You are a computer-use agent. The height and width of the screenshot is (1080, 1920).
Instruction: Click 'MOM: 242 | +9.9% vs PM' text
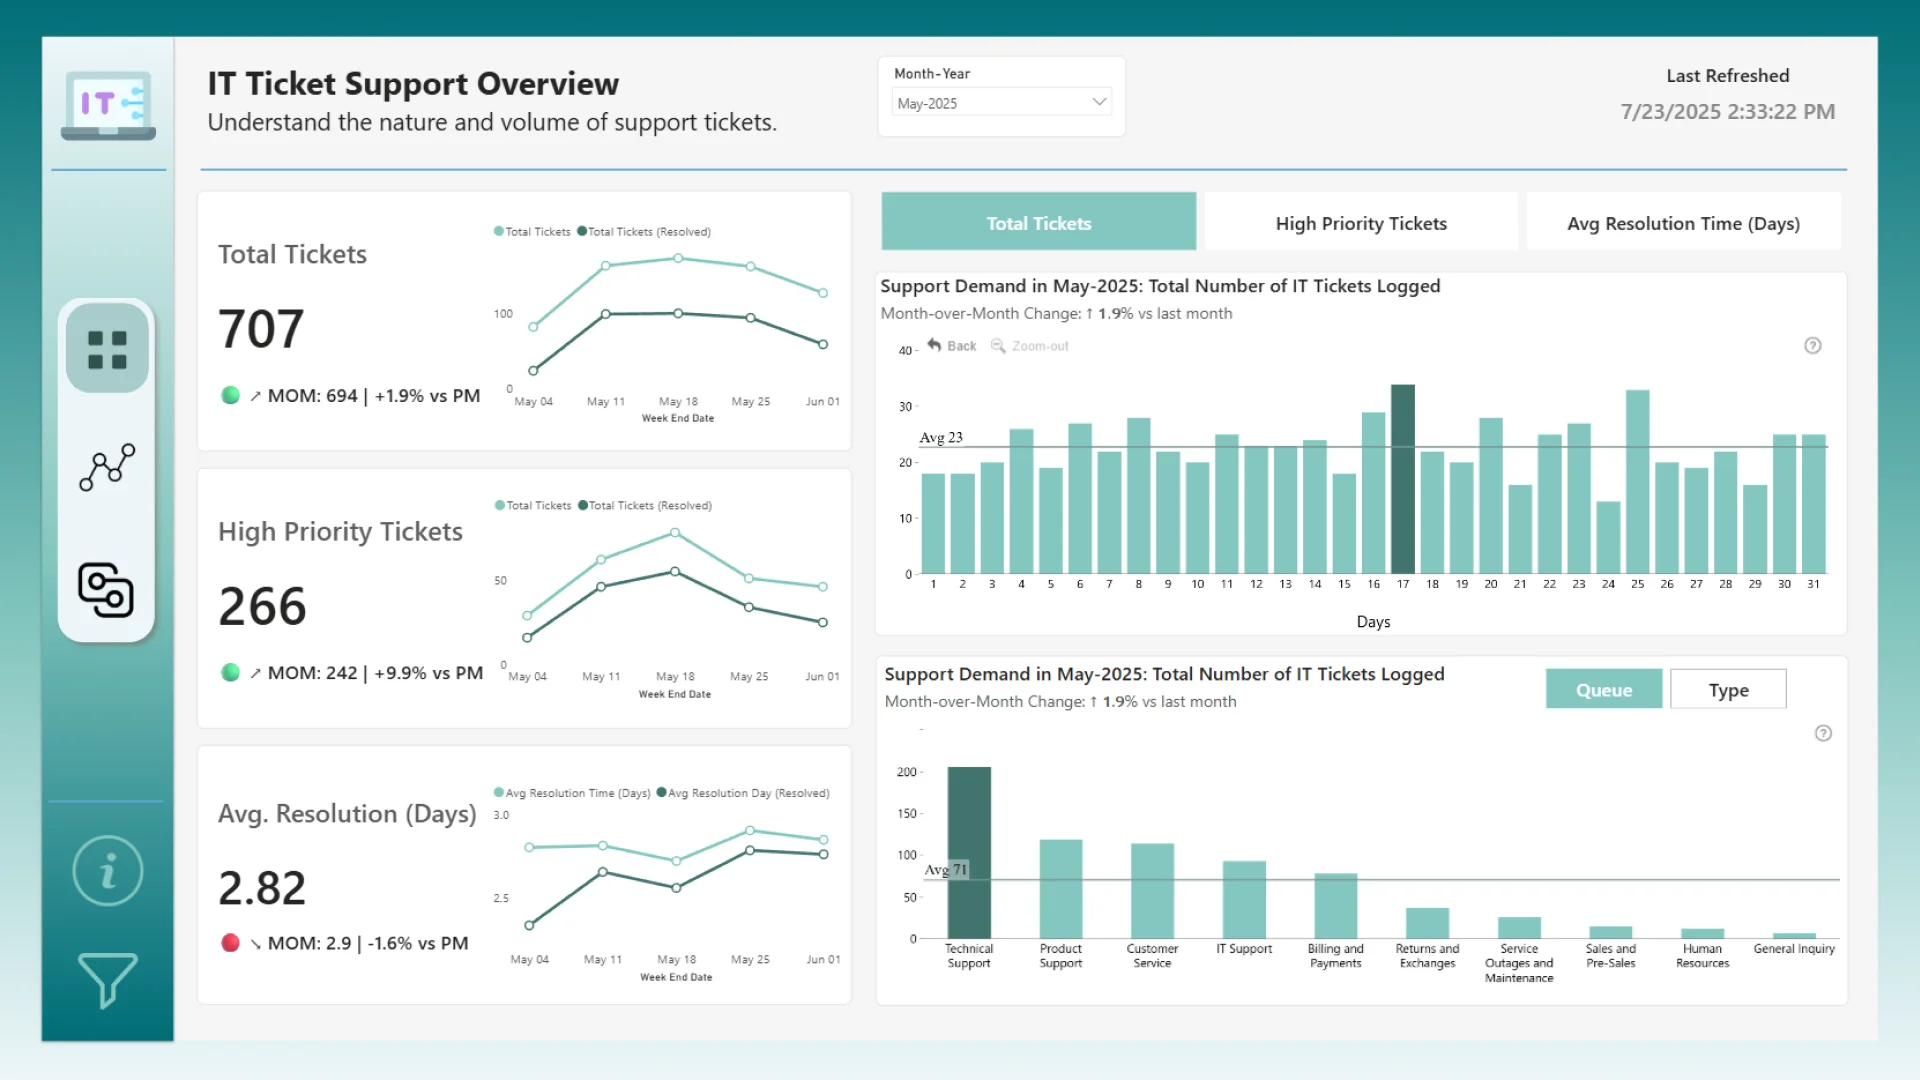coord(375,673)
